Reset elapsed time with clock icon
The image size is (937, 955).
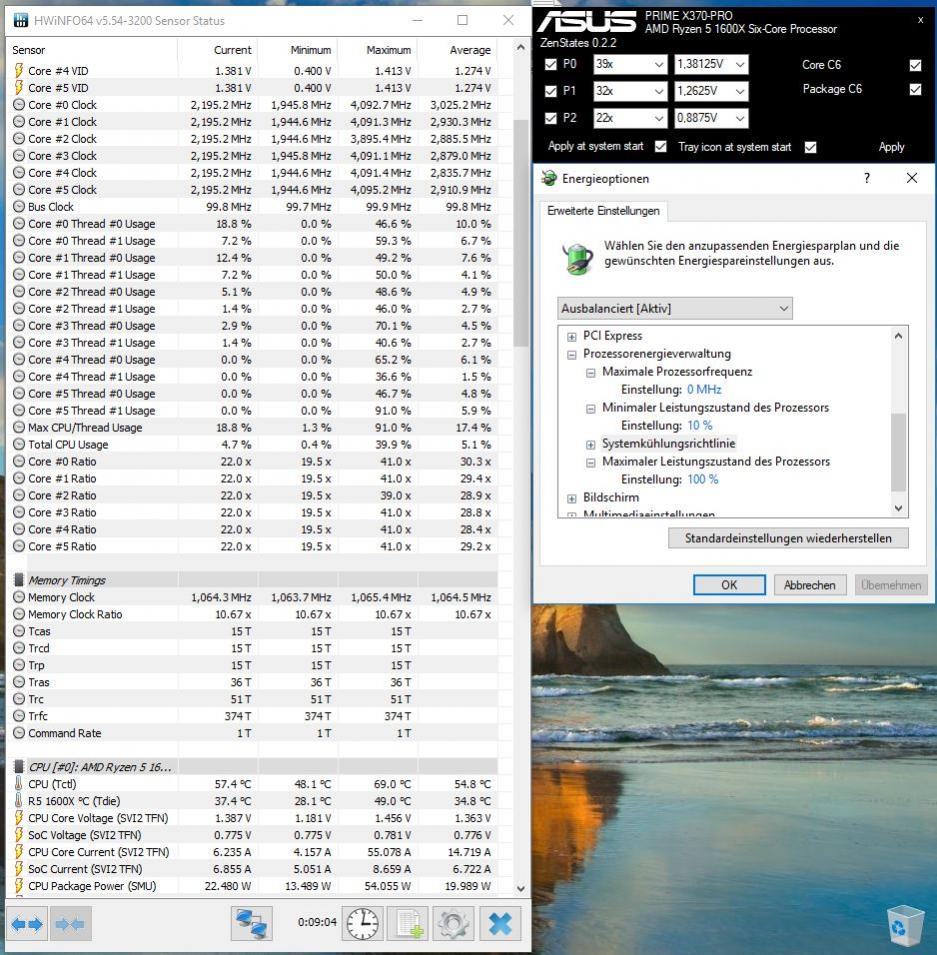tap(362, 924)
